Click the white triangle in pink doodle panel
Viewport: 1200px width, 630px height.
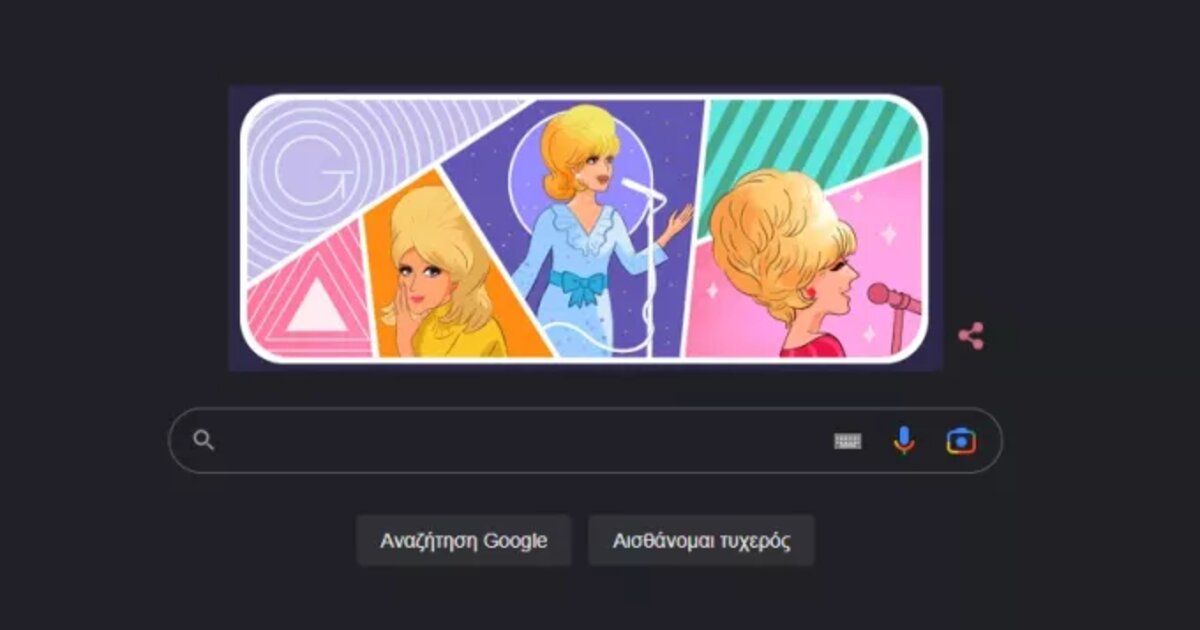point(317,304)
